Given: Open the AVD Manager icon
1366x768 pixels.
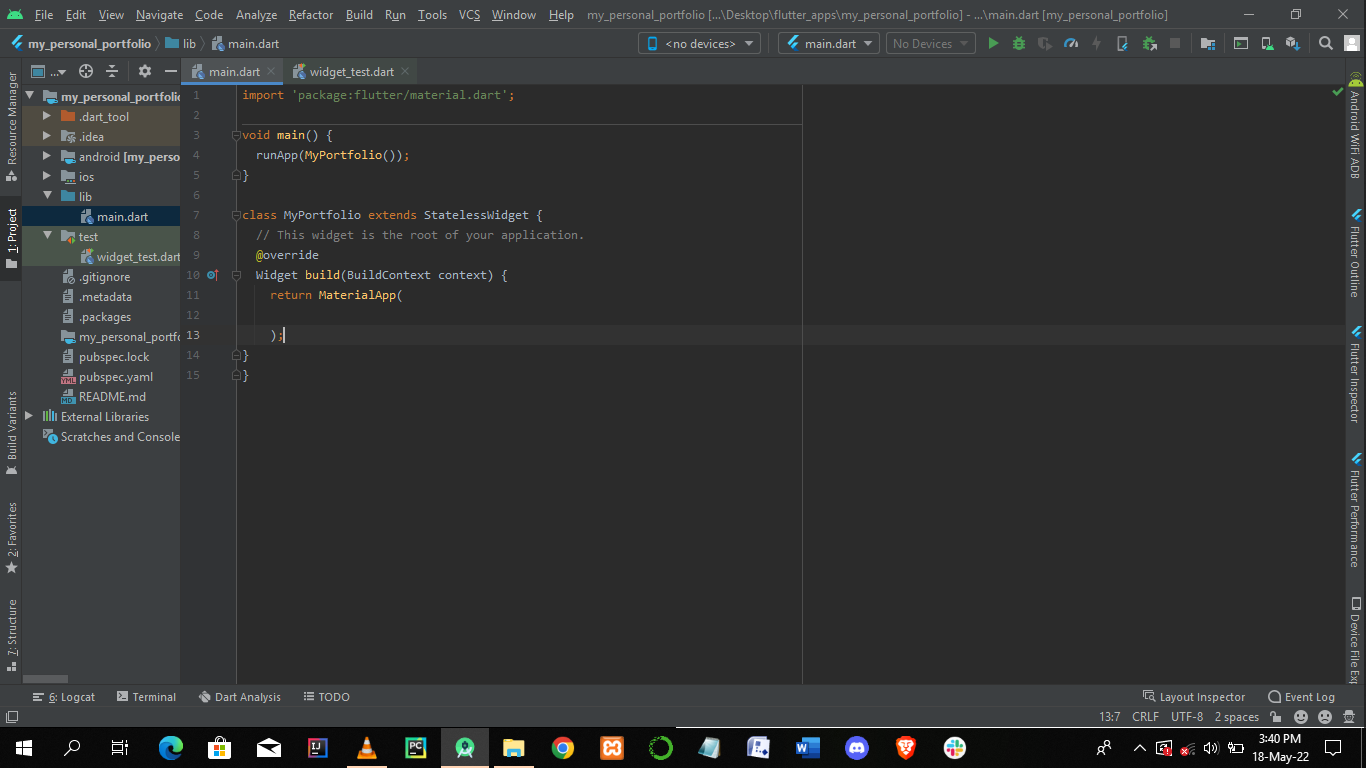Looking at the screenshot, I should coord(1267,44).
